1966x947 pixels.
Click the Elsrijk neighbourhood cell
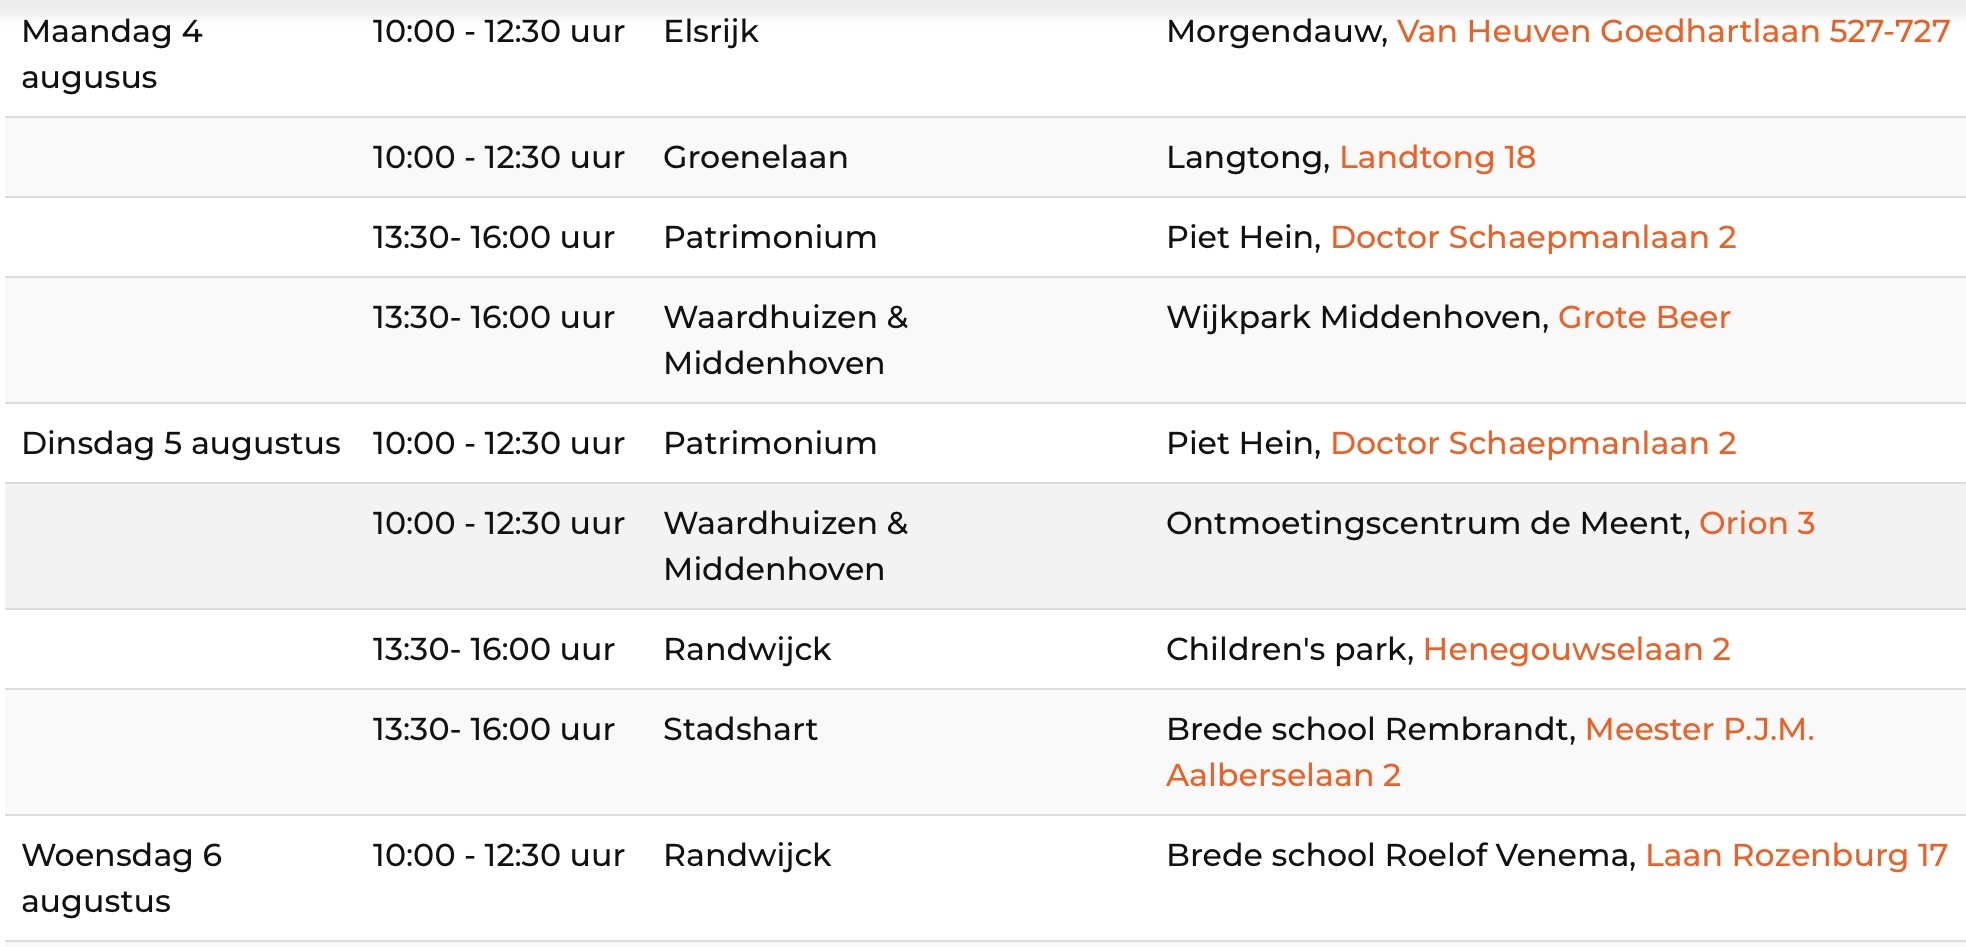(711, 32)
